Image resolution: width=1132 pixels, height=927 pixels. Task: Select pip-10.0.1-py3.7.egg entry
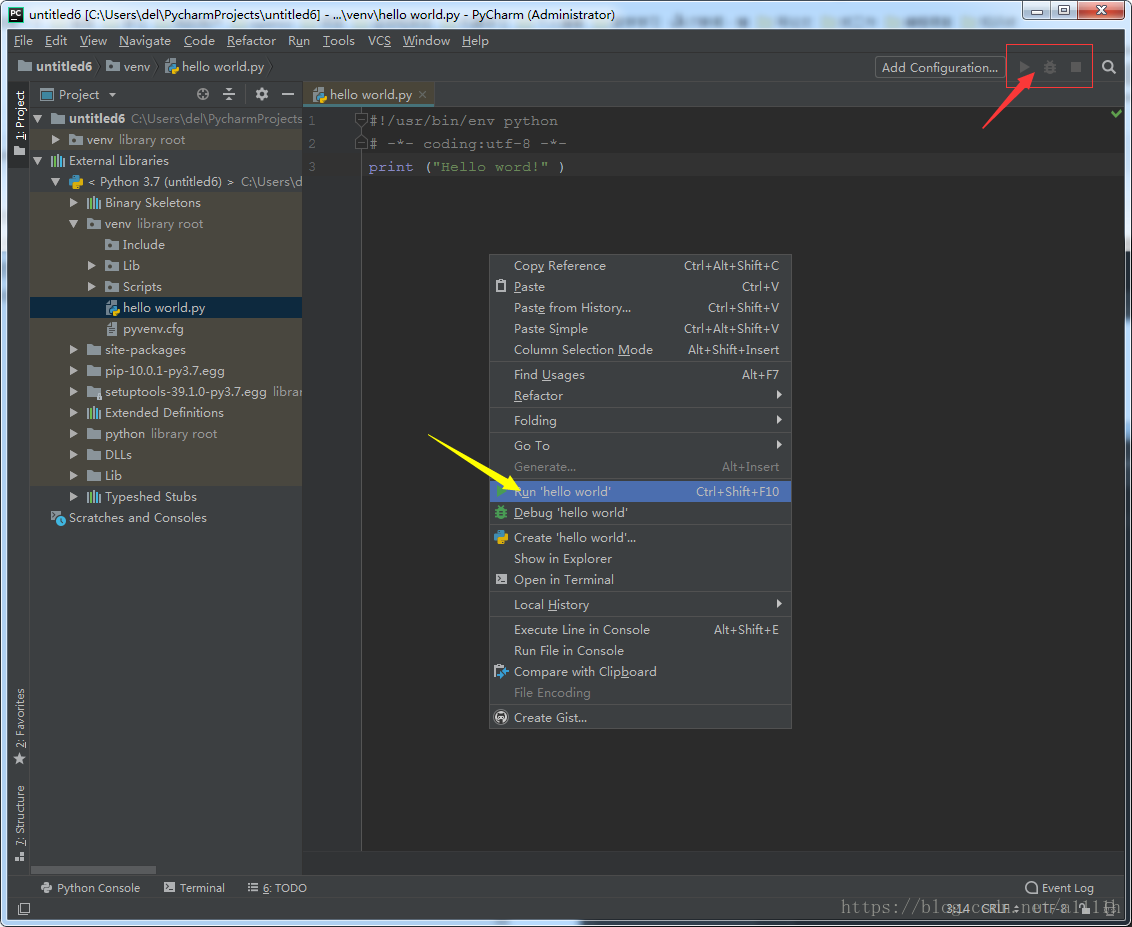(x=166, y=370)
